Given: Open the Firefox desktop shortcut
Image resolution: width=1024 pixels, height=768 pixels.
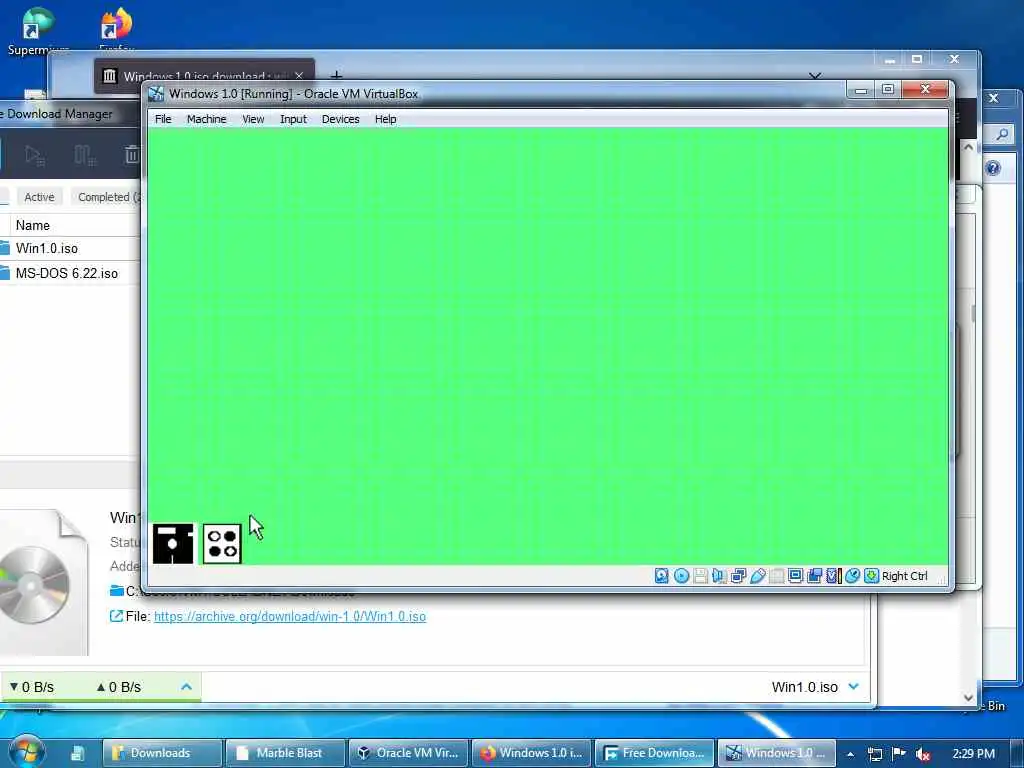Looking at the screenshot, I should tap(117, 31).
